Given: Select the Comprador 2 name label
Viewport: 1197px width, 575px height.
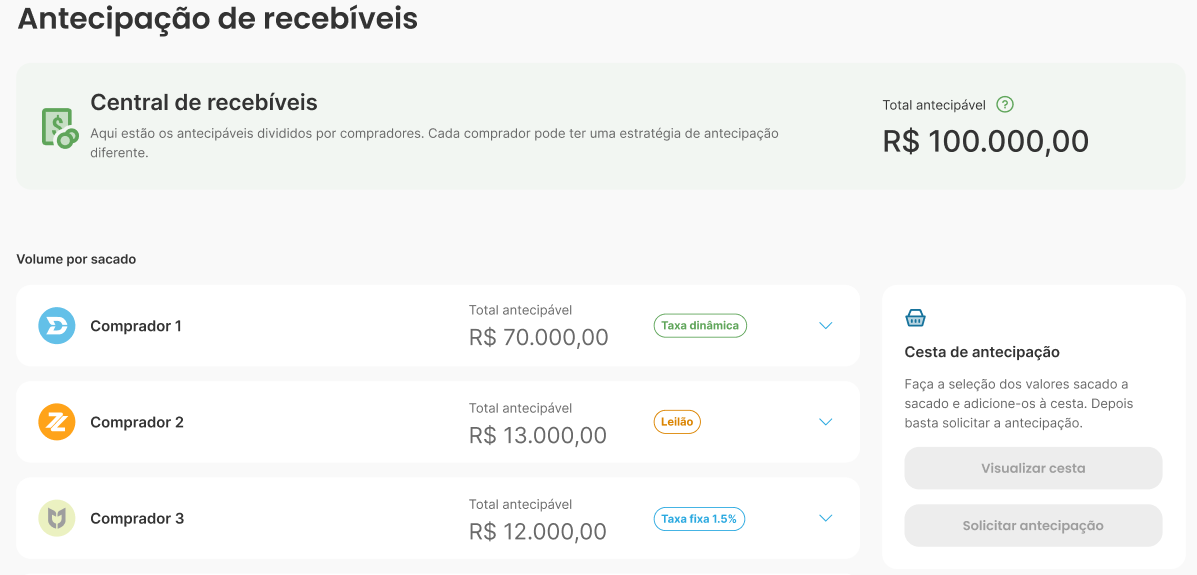Looking at the screenshot, I should [x=137, y=422].
